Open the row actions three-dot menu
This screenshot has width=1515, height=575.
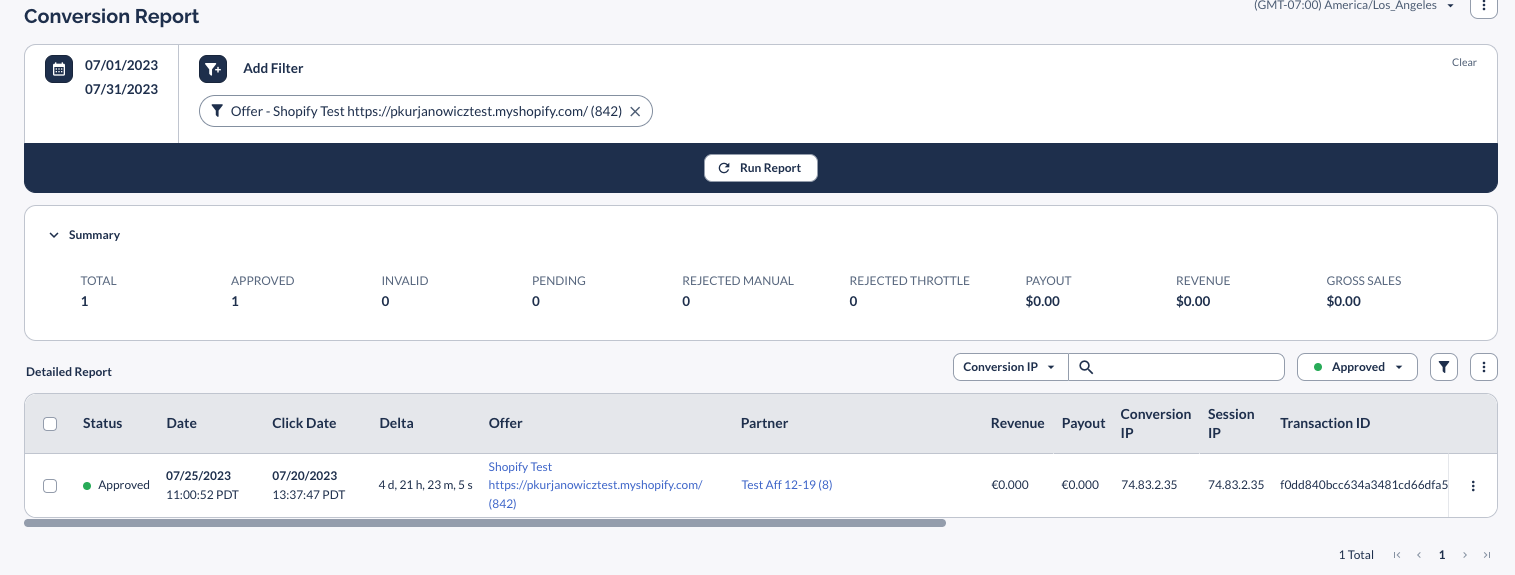pyautogui.click(x=1472, y=486)
